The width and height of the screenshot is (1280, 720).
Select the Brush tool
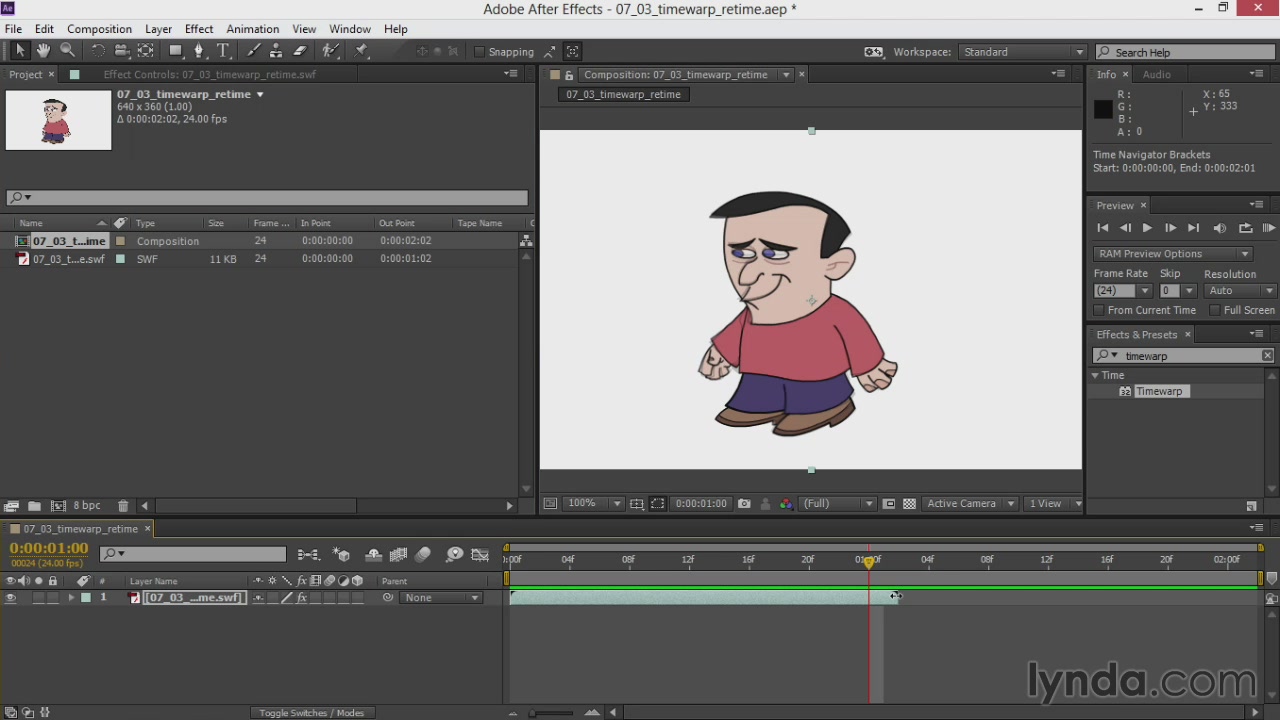(x=254, y=51)
